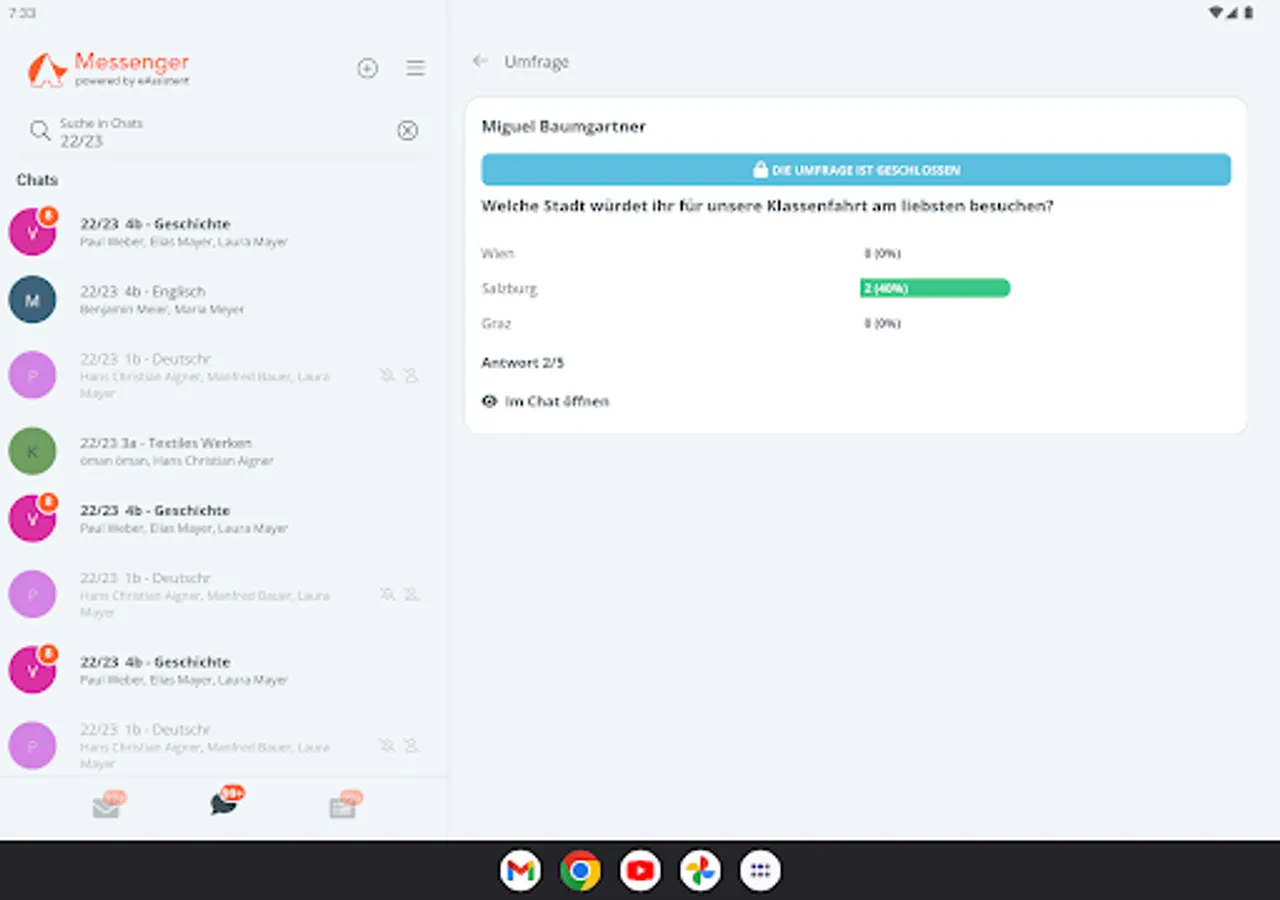Click the poll author name Miguel Baumgartner
The width and height of the screenshot is (1280, 900).
(564, 127)
